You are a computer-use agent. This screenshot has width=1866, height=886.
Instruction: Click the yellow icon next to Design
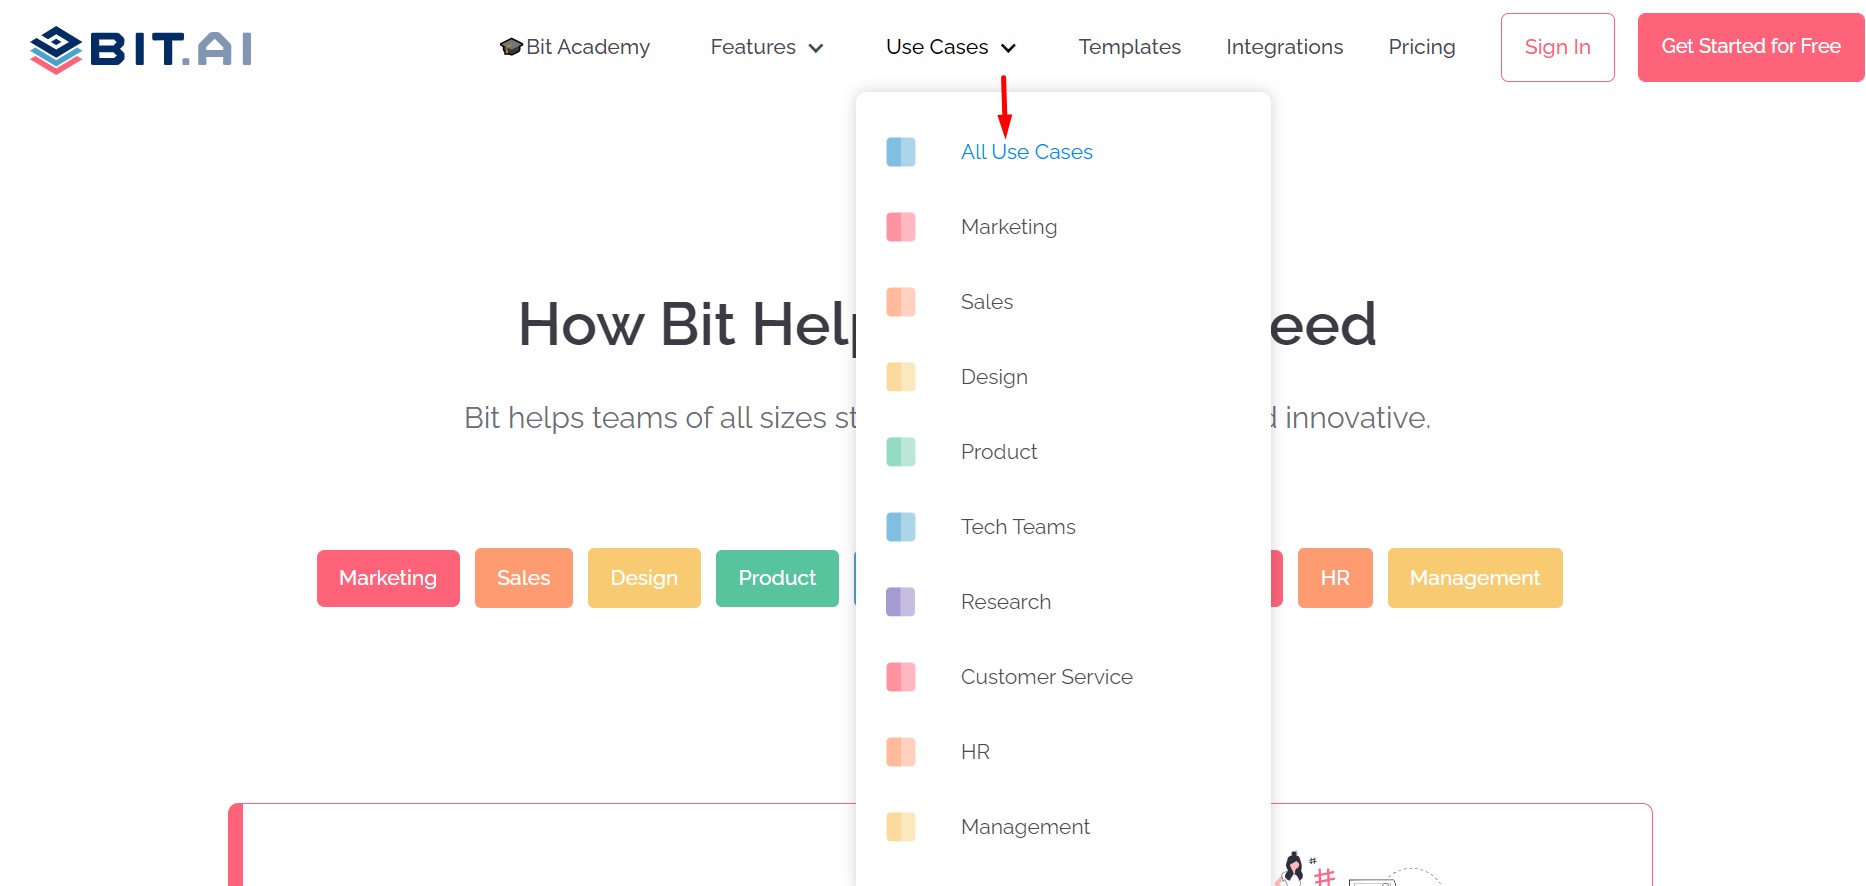(901, 377)
